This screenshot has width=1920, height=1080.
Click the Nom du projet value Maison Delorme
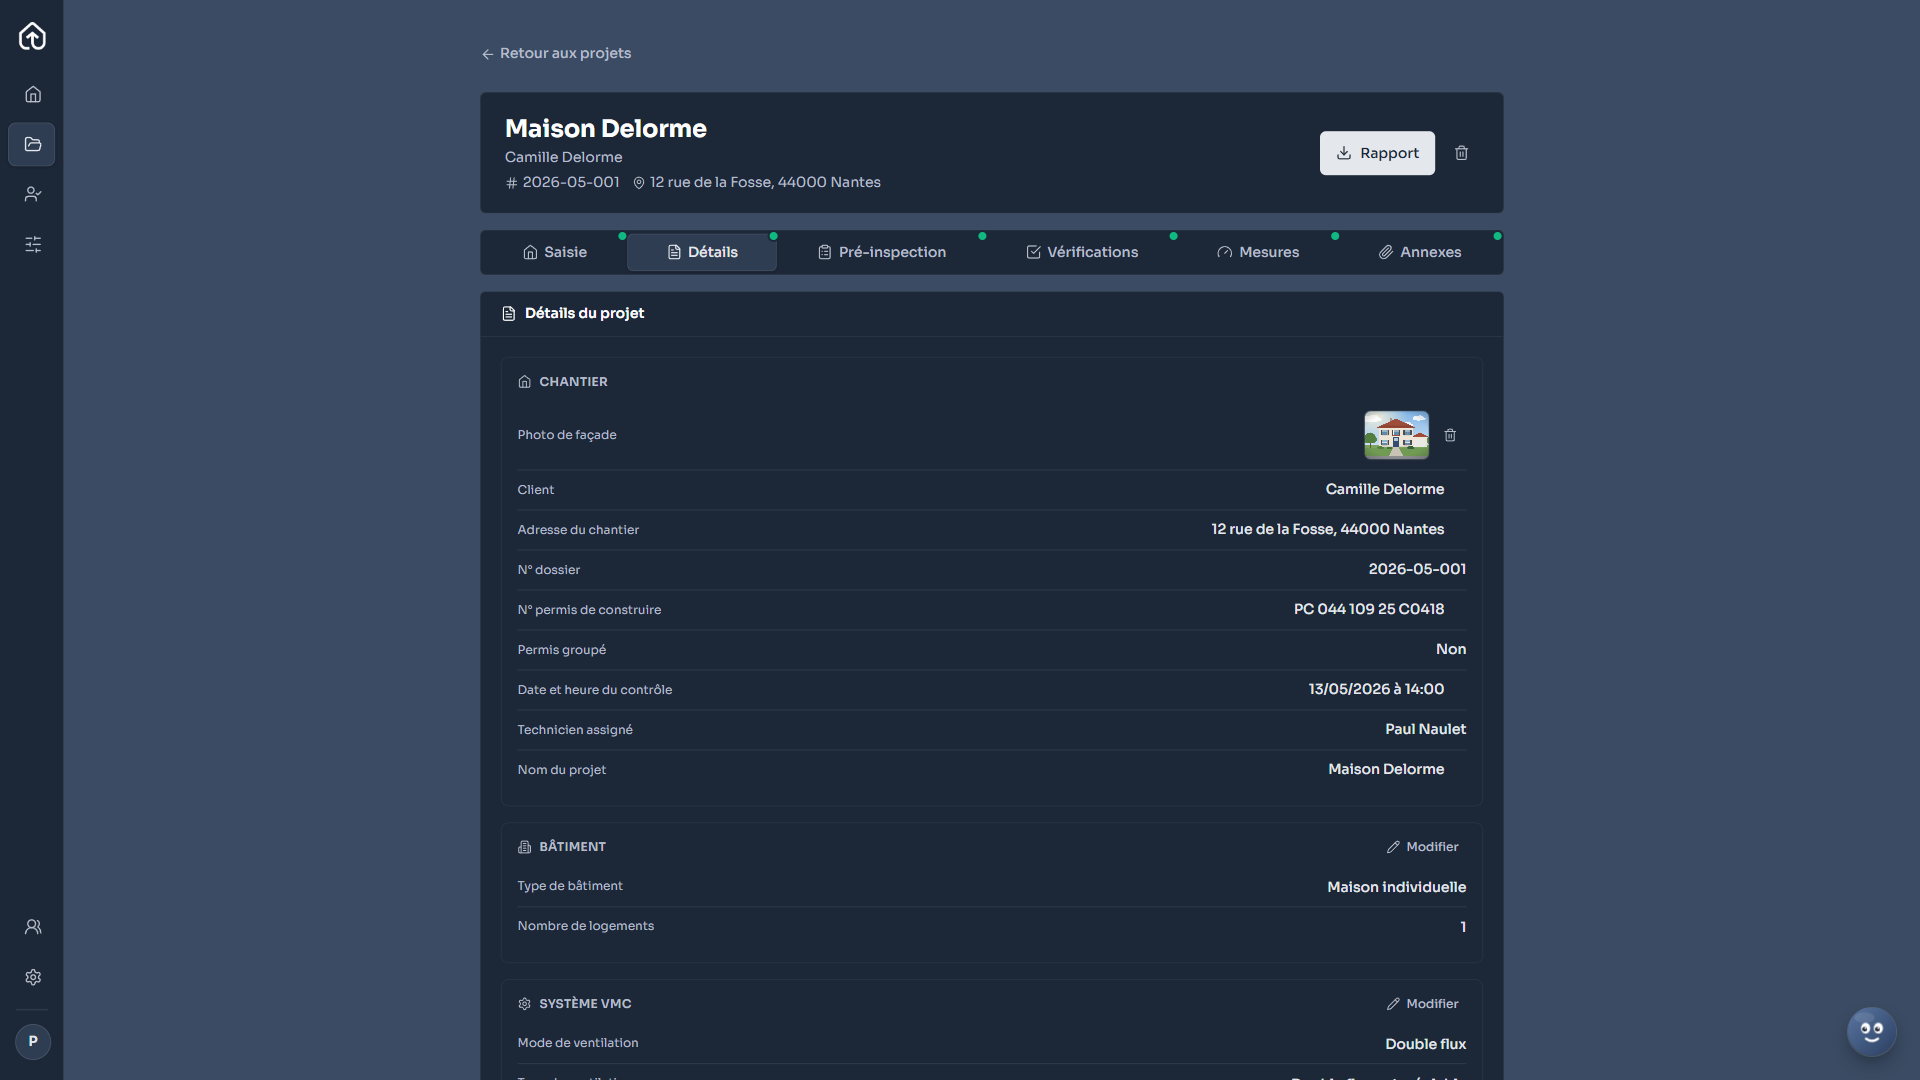[x=1385, y=769]
